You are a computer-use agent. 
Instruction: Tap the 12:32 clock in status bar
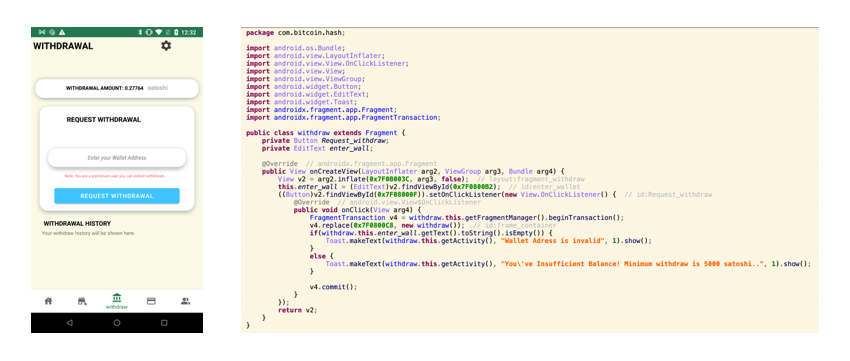click(189, 33)
